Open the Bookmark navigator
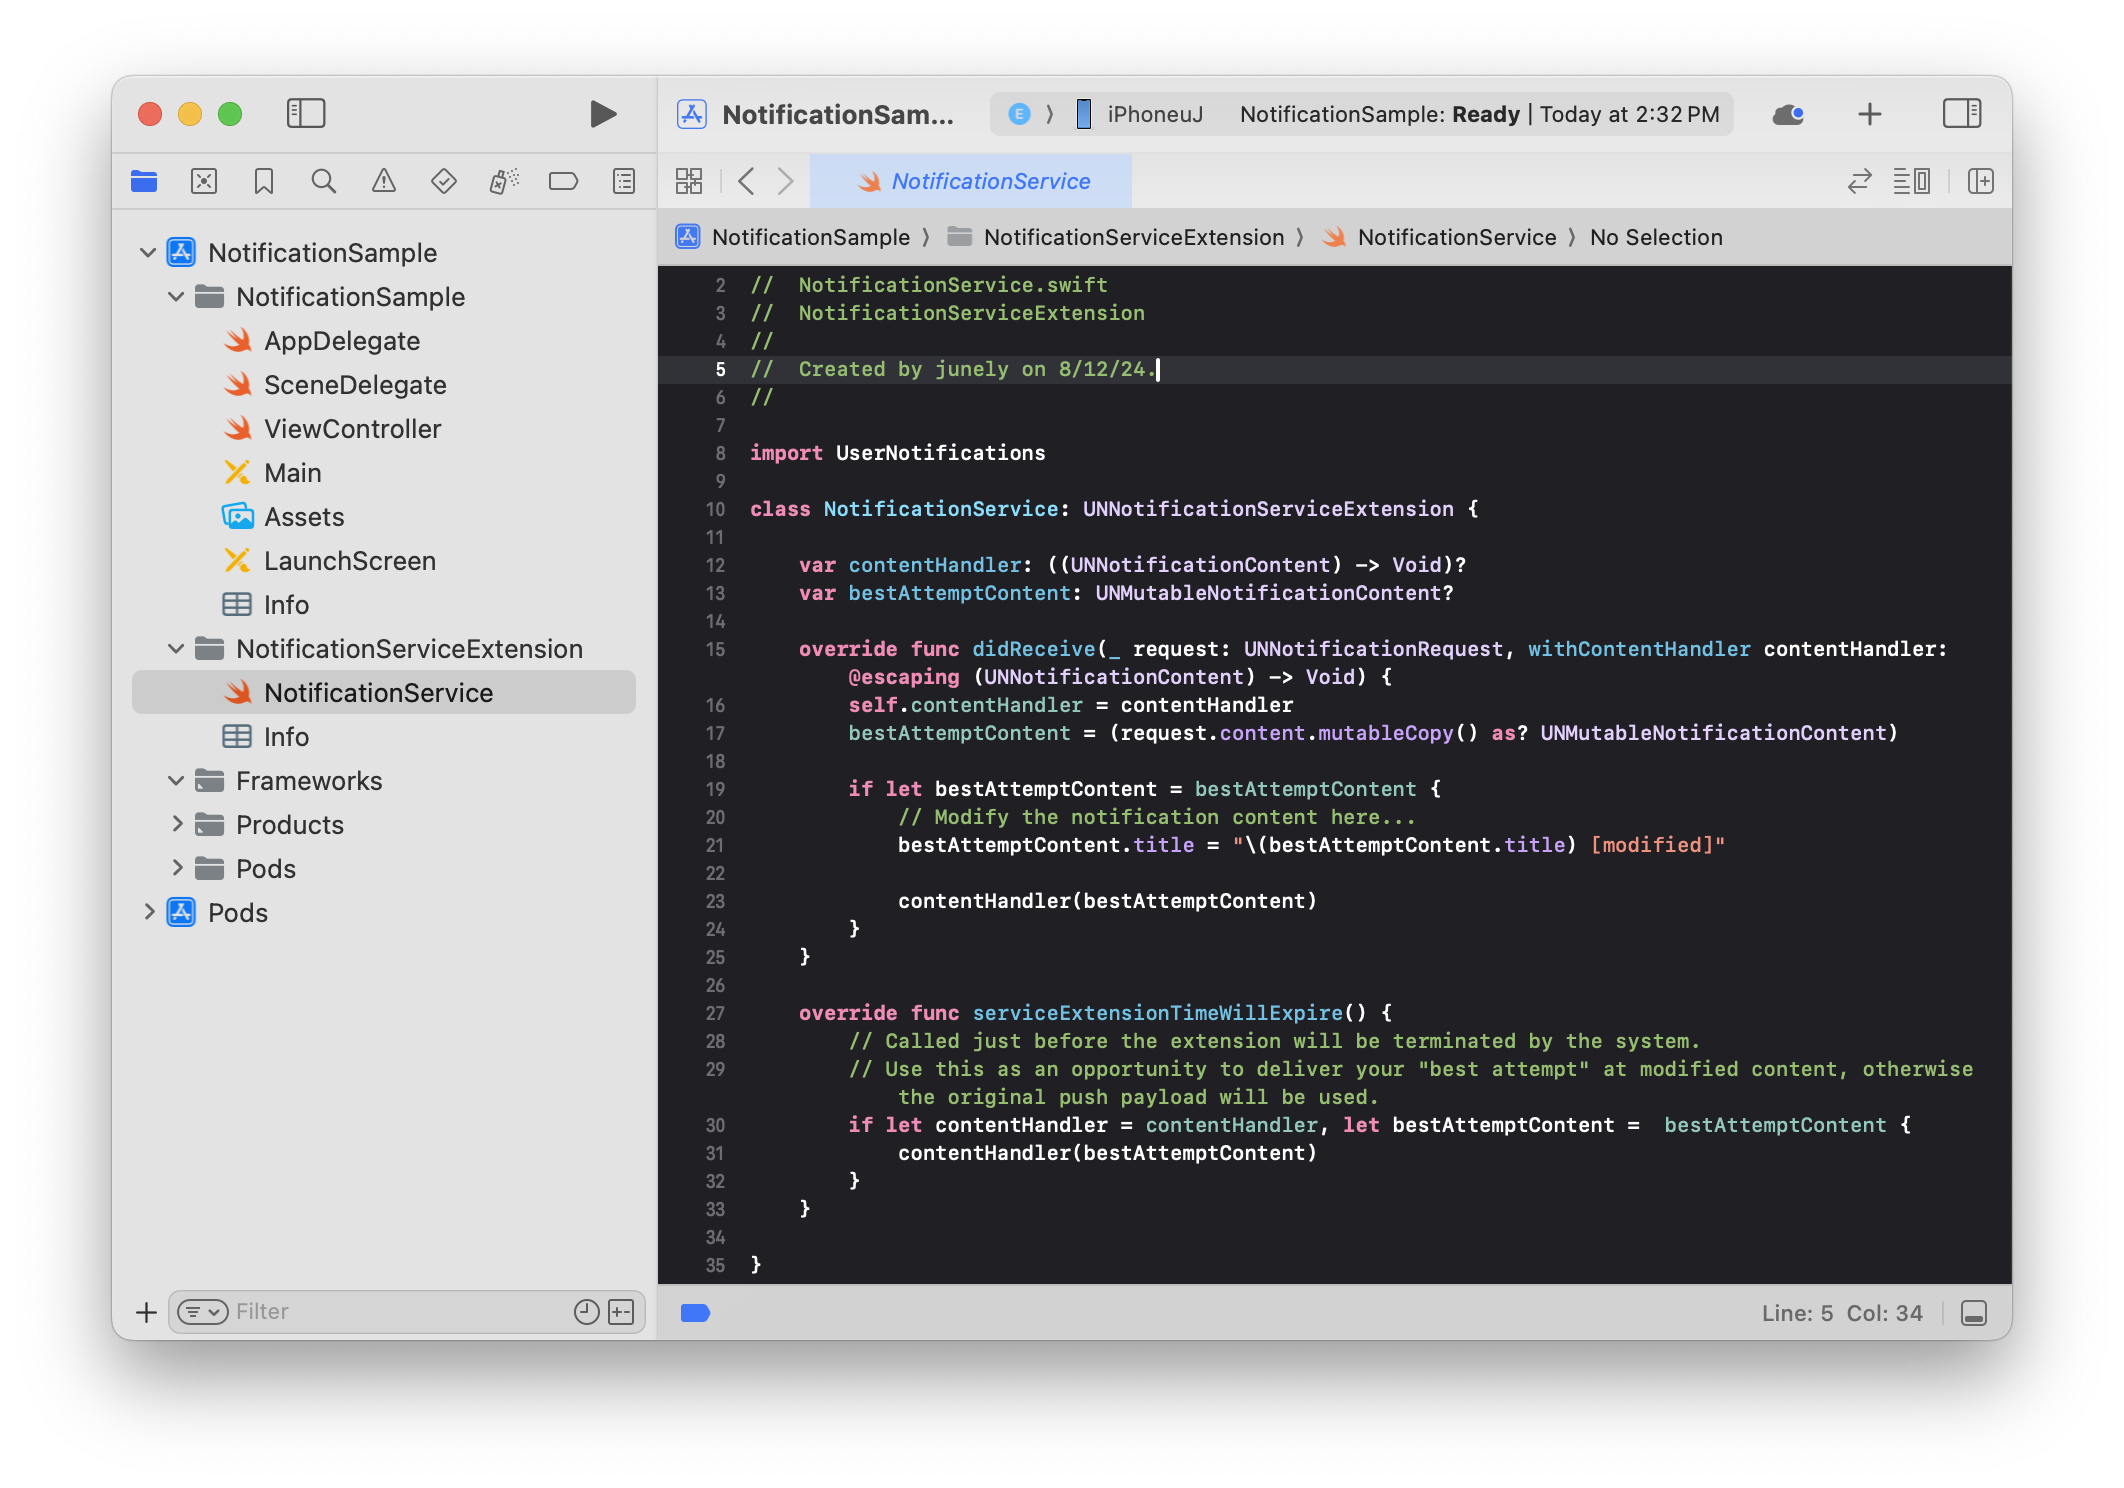This screenshot has height=1488, width=2124. pos(264,181)
